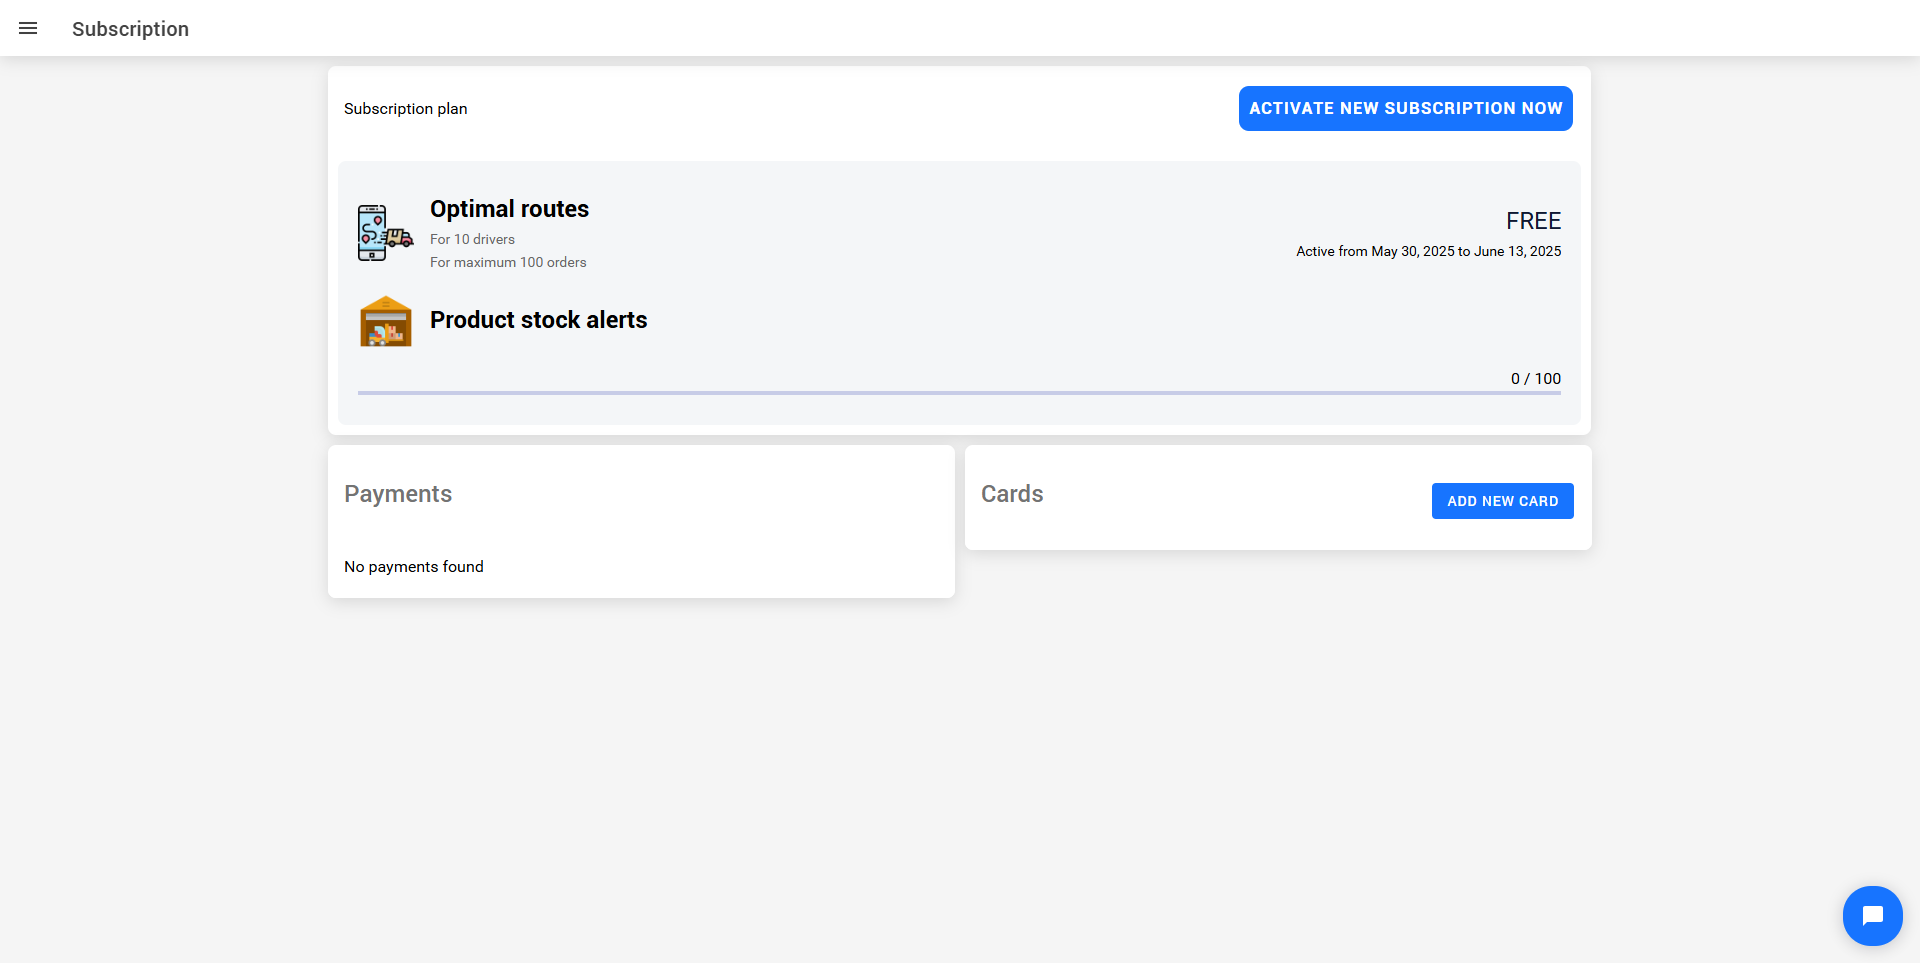Click the Product stock alerts heading
The height and width of the screenshot is (963, 1920).
[x=538, y=320]
